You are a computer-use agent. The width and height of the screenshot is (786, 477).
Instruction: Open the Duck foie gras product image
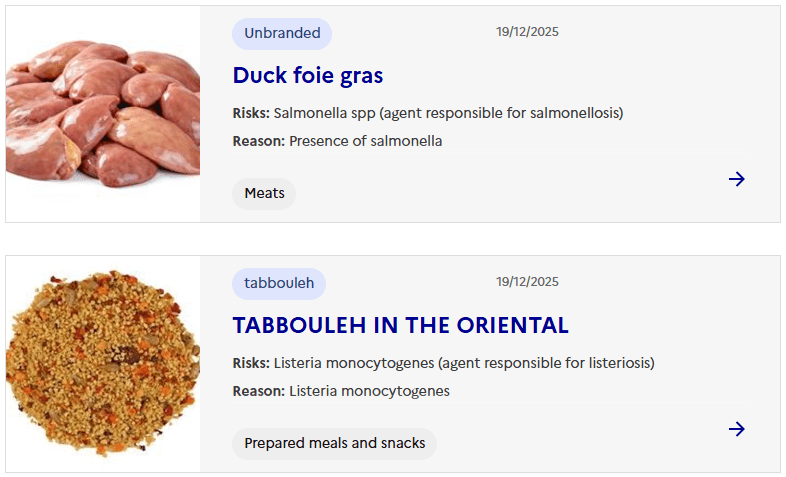coord(103,114)
